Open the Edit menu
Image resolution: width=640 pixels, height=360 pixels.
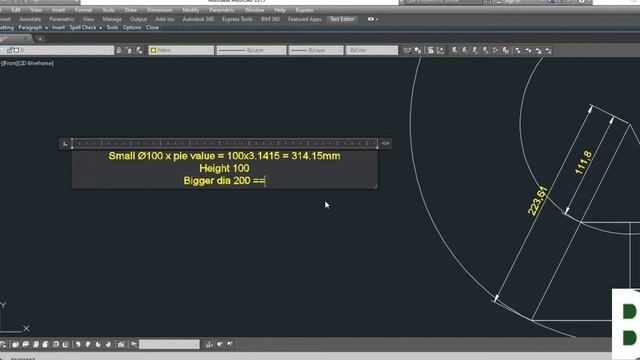point(16,10)
